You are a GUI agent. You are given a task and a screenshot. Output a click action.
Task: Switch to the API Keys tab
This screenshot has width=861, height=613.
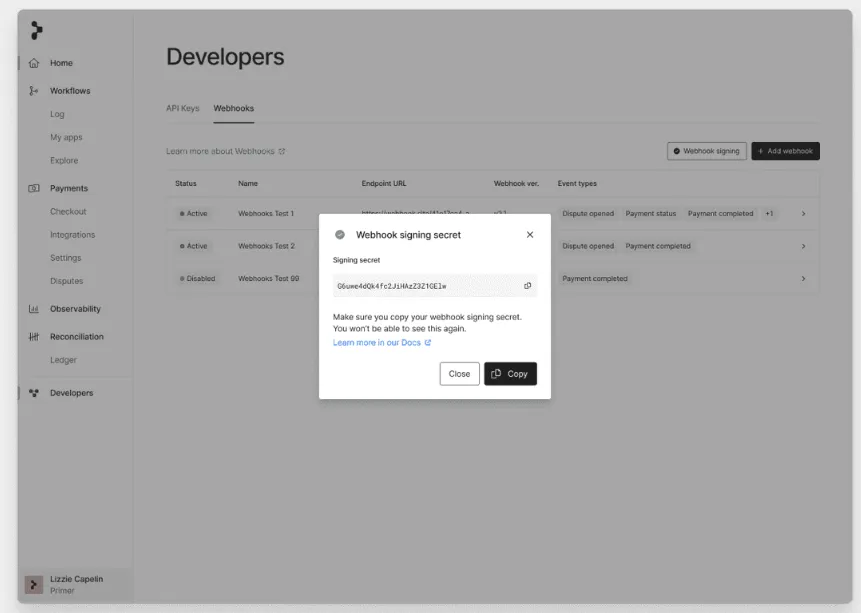(183, 108)
